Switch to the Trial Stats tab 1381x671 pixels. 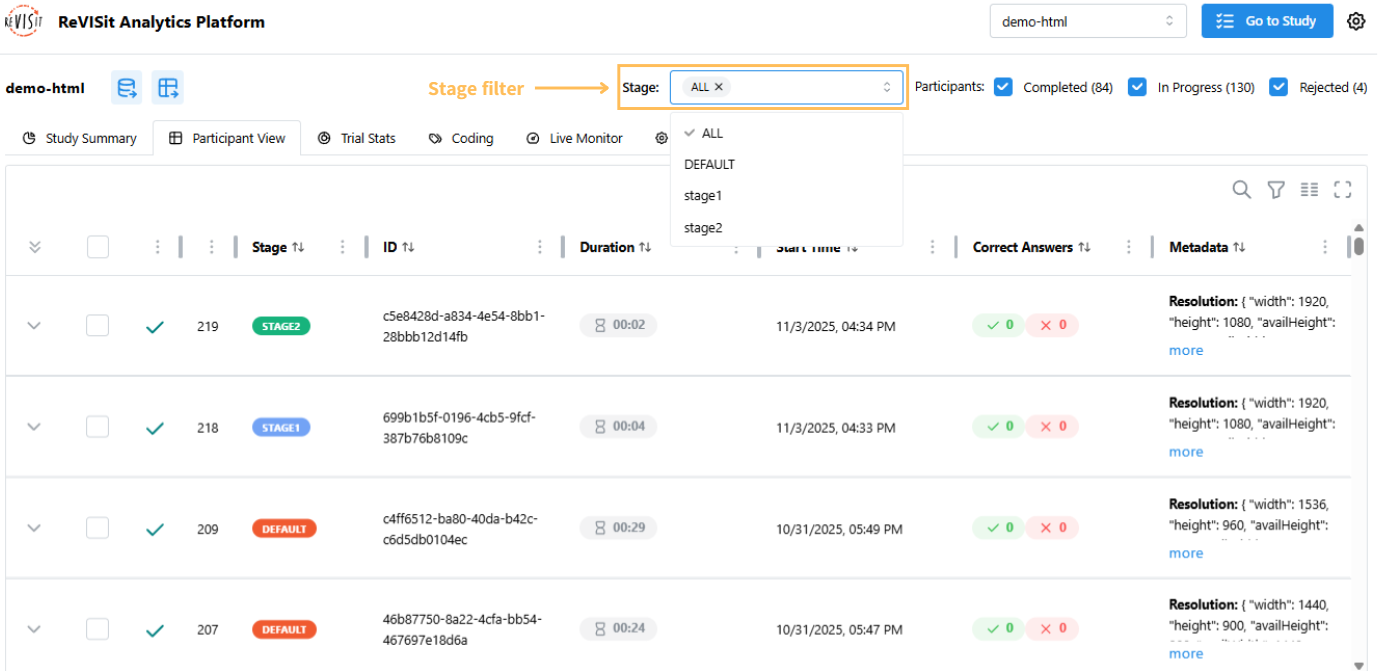click(x=357, y=138)
